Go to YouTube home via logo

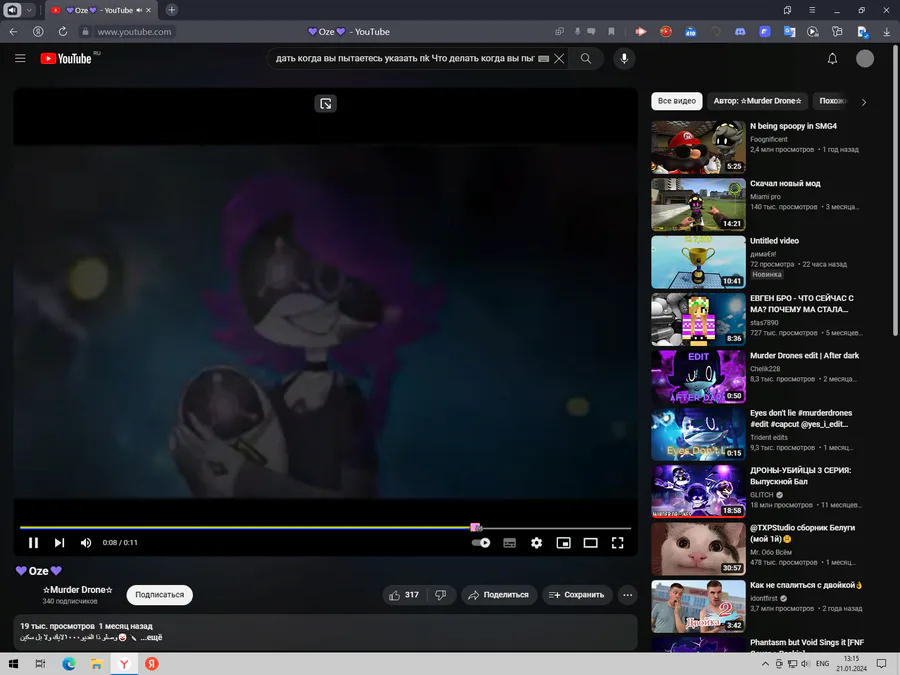click(x=66, y=59)
